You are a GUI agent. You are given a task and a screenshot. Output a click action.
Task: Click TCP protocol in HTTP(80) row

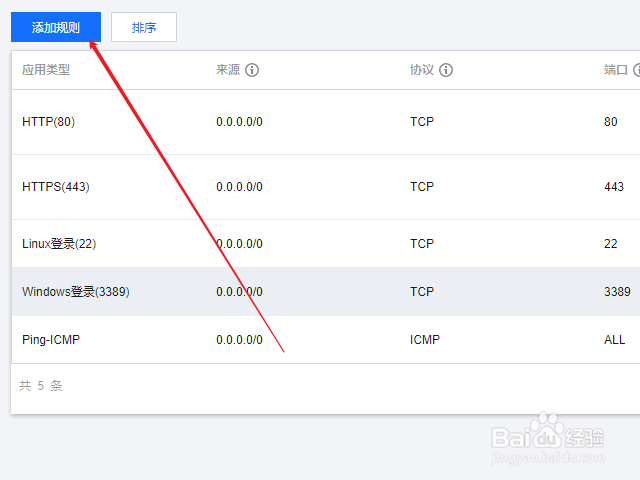coord(422,122)
